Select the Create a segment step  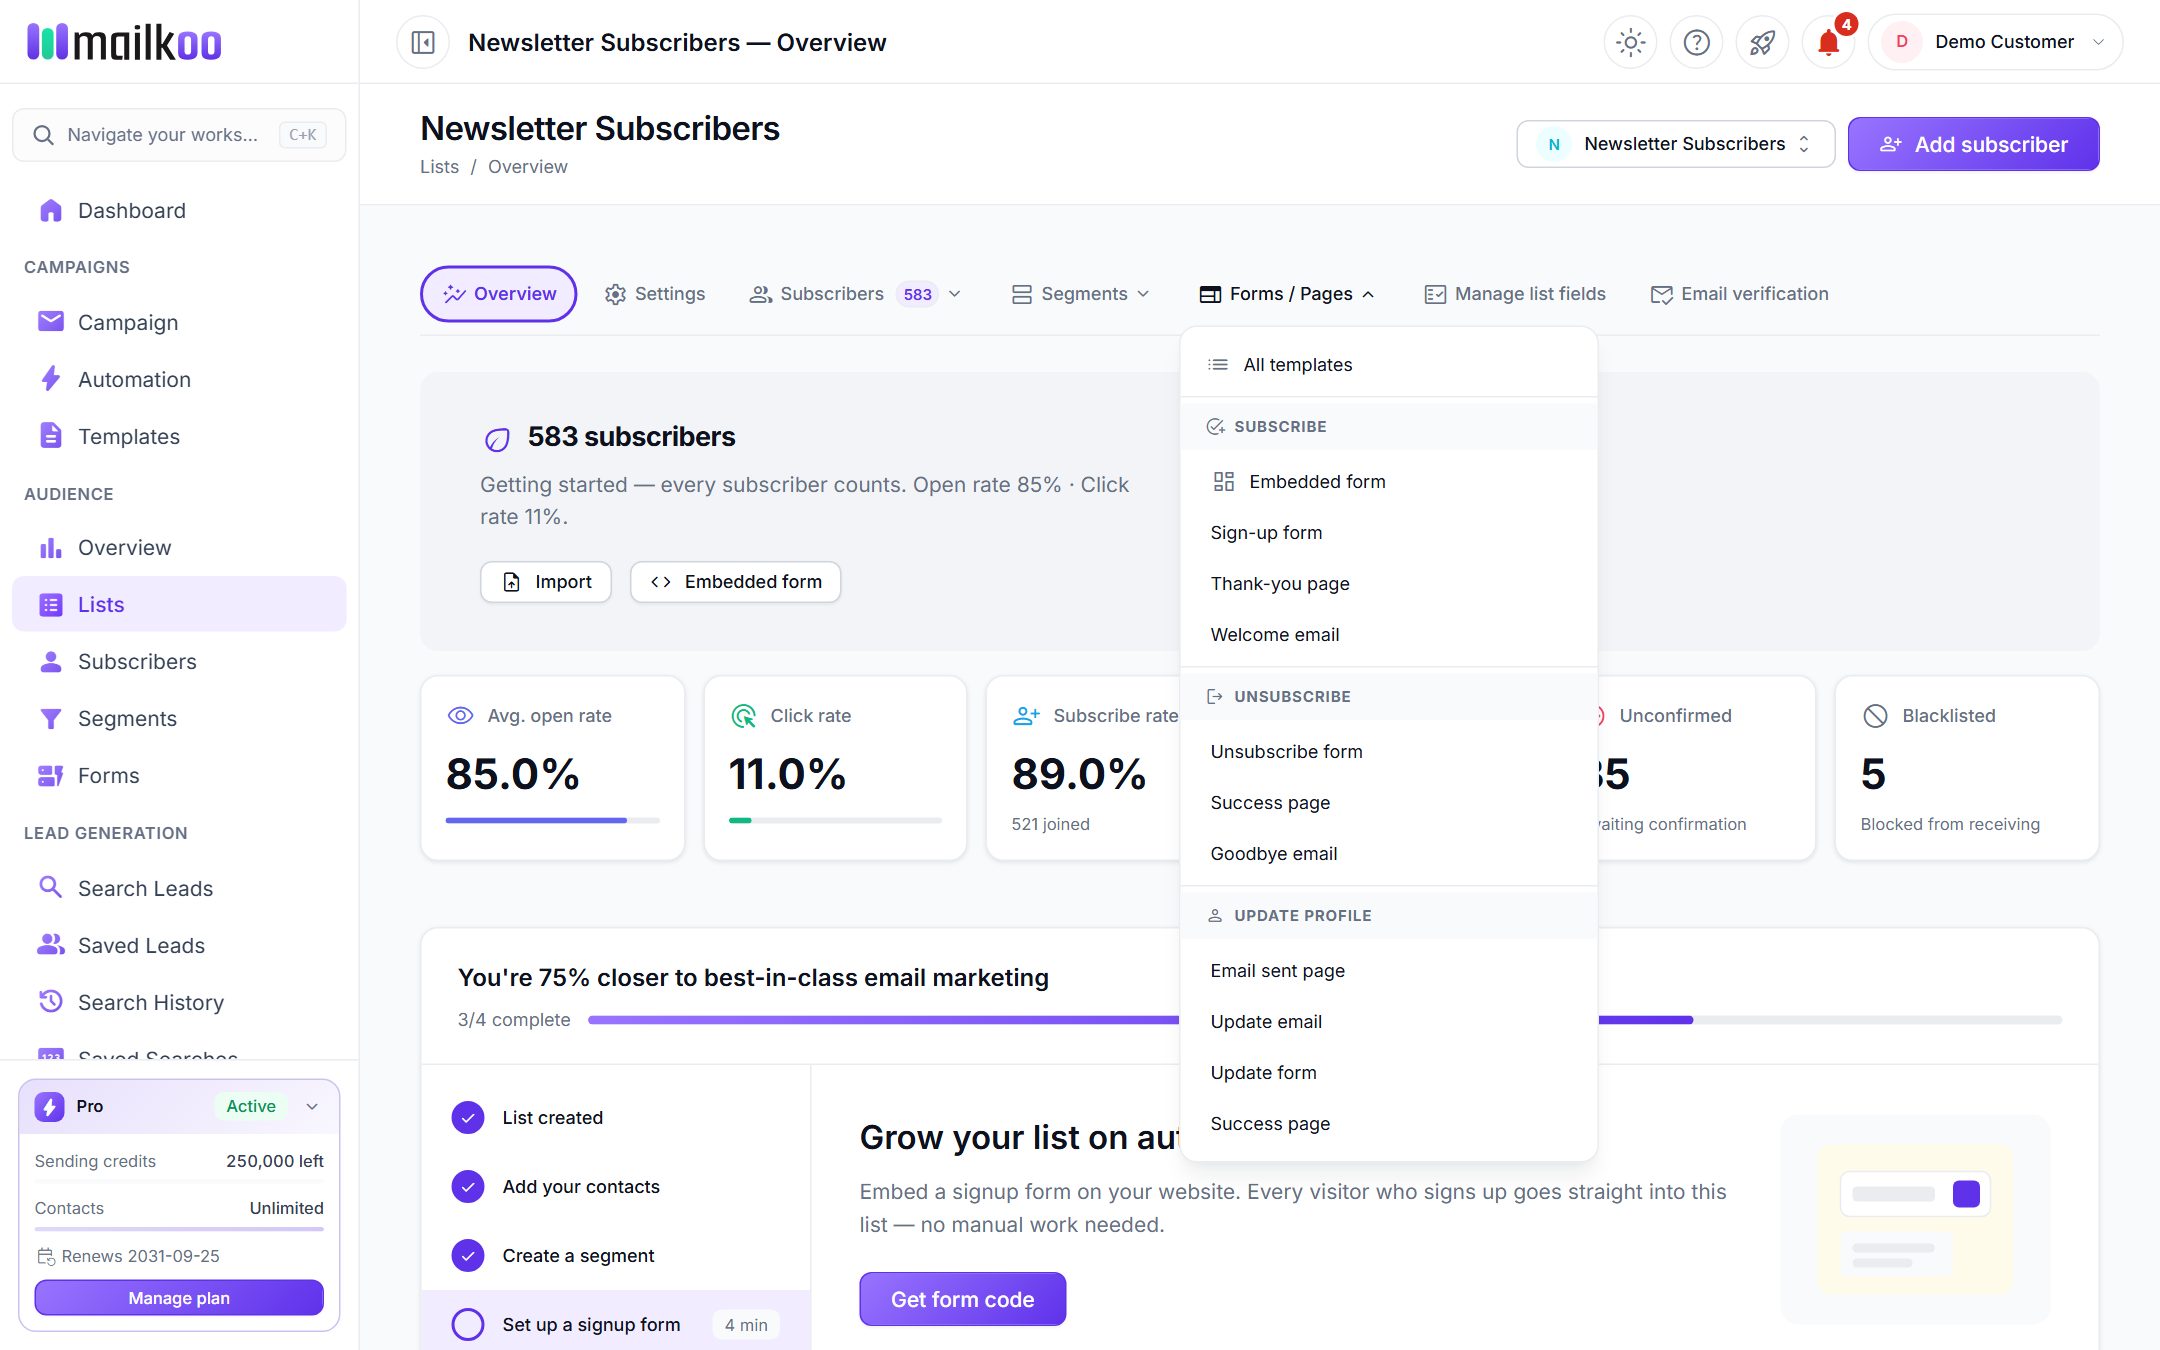tap(616, 1255)
